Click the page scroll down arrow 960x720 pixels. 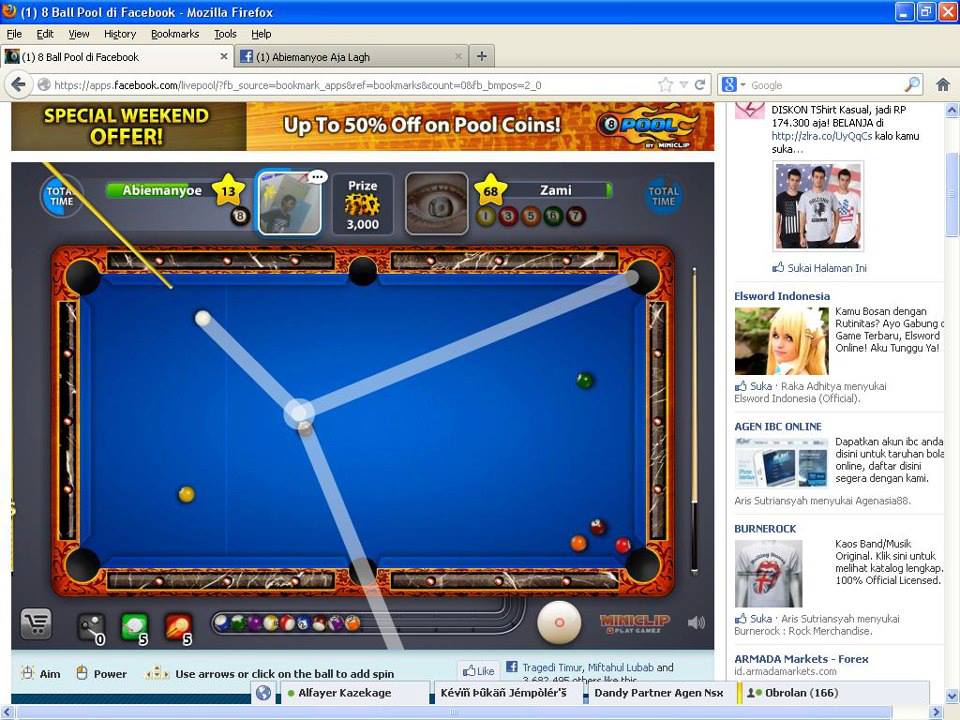point(953,696)
